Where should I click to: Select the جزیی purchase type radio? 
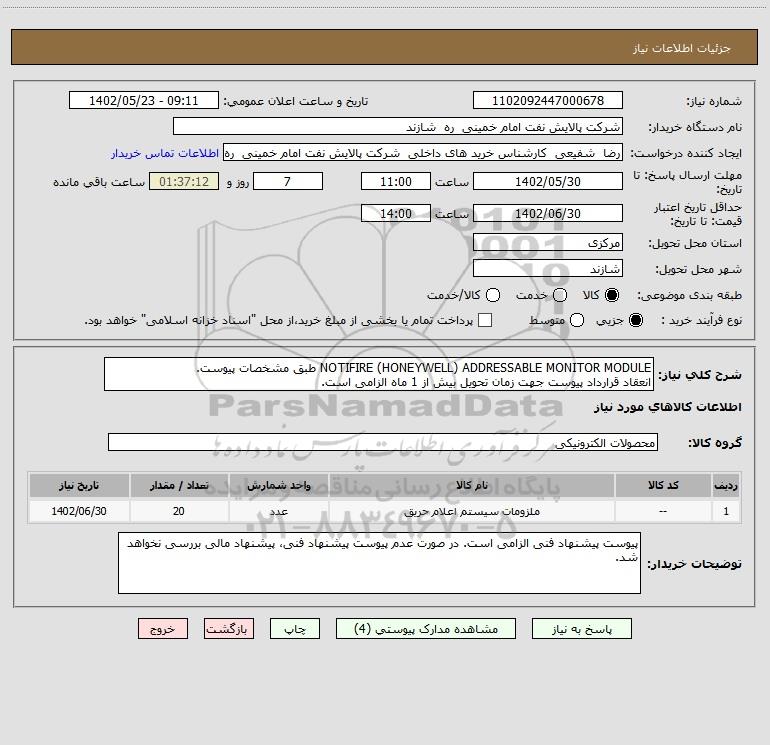pos(636,321)
